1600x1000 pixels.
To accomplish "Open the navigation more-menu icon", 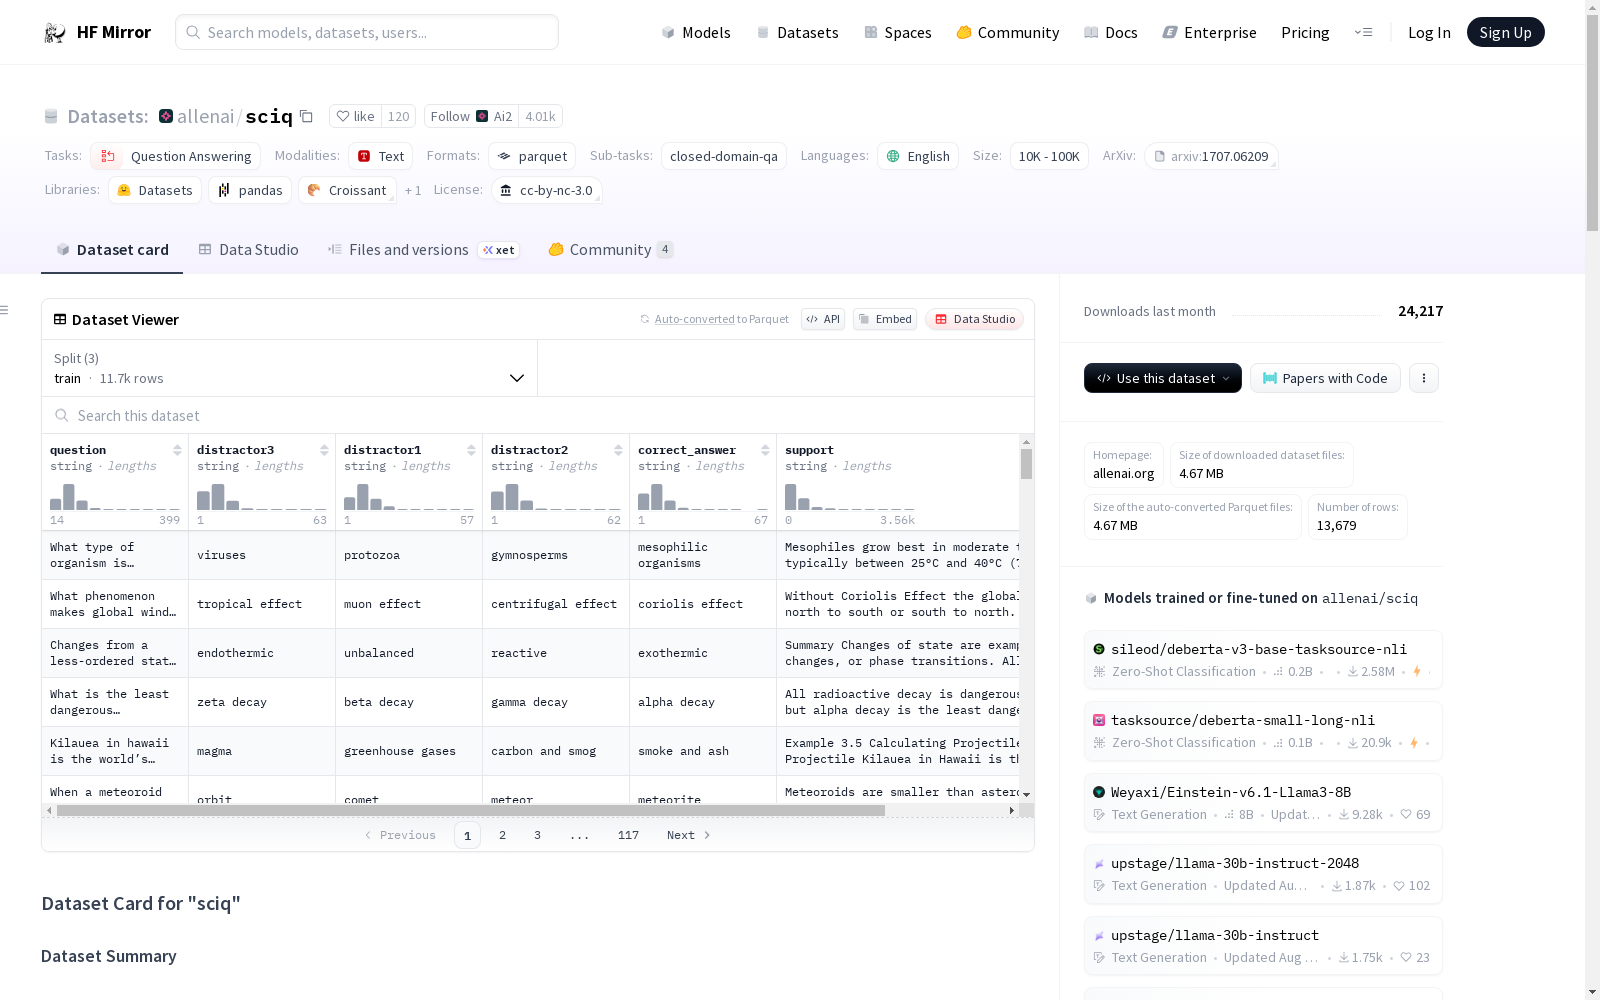I will [1363, 32].
